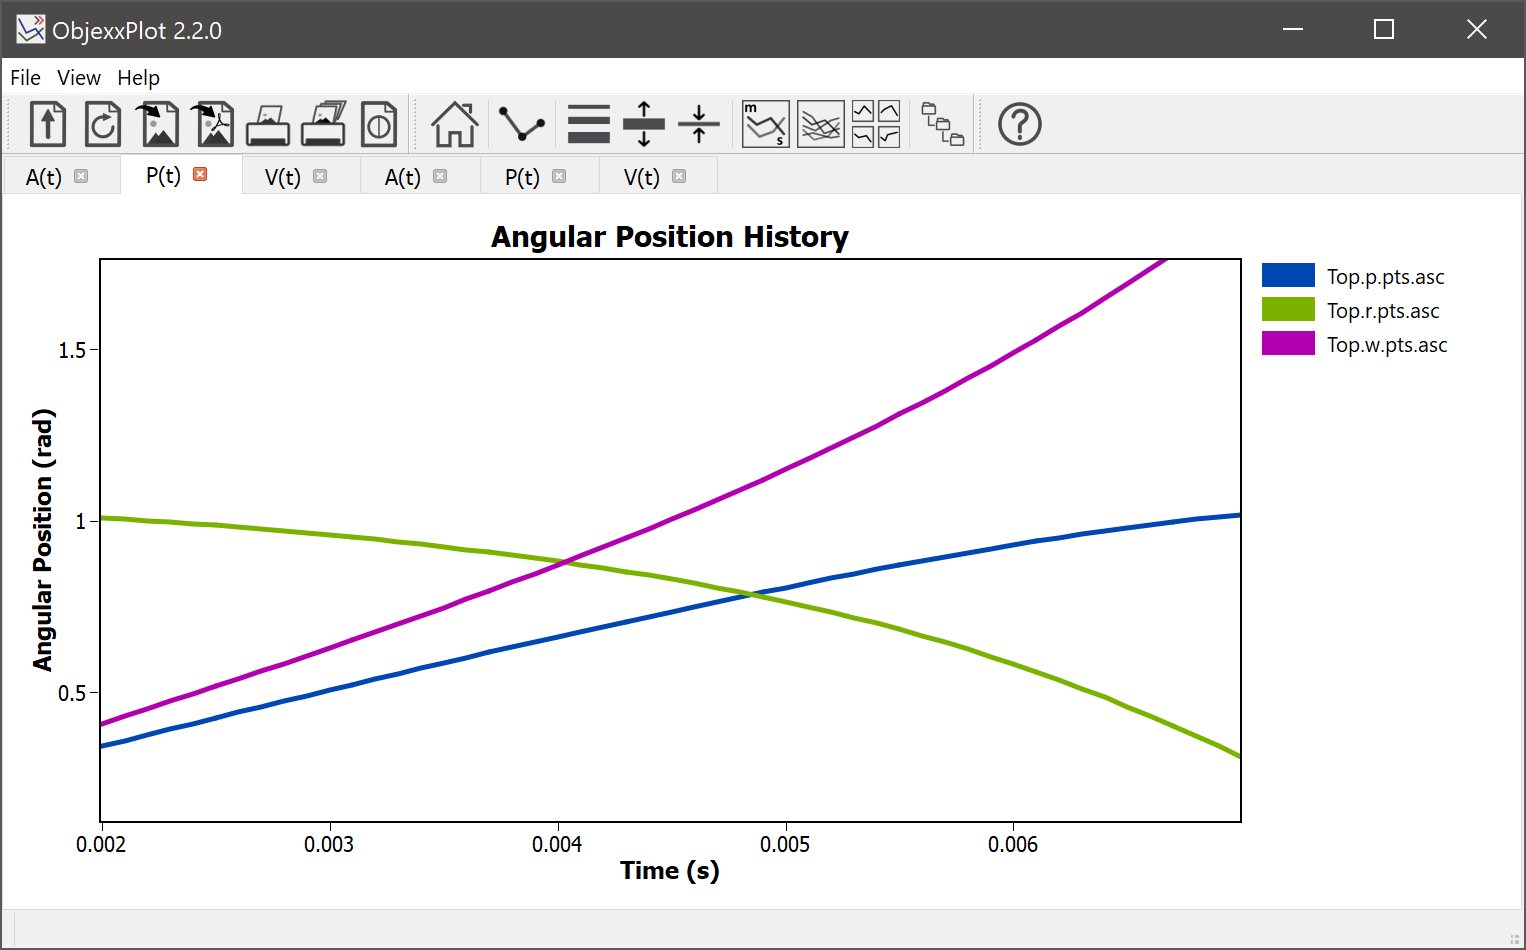Select the Top.w.pts.asc legend entry

[x=1386, y=344]
